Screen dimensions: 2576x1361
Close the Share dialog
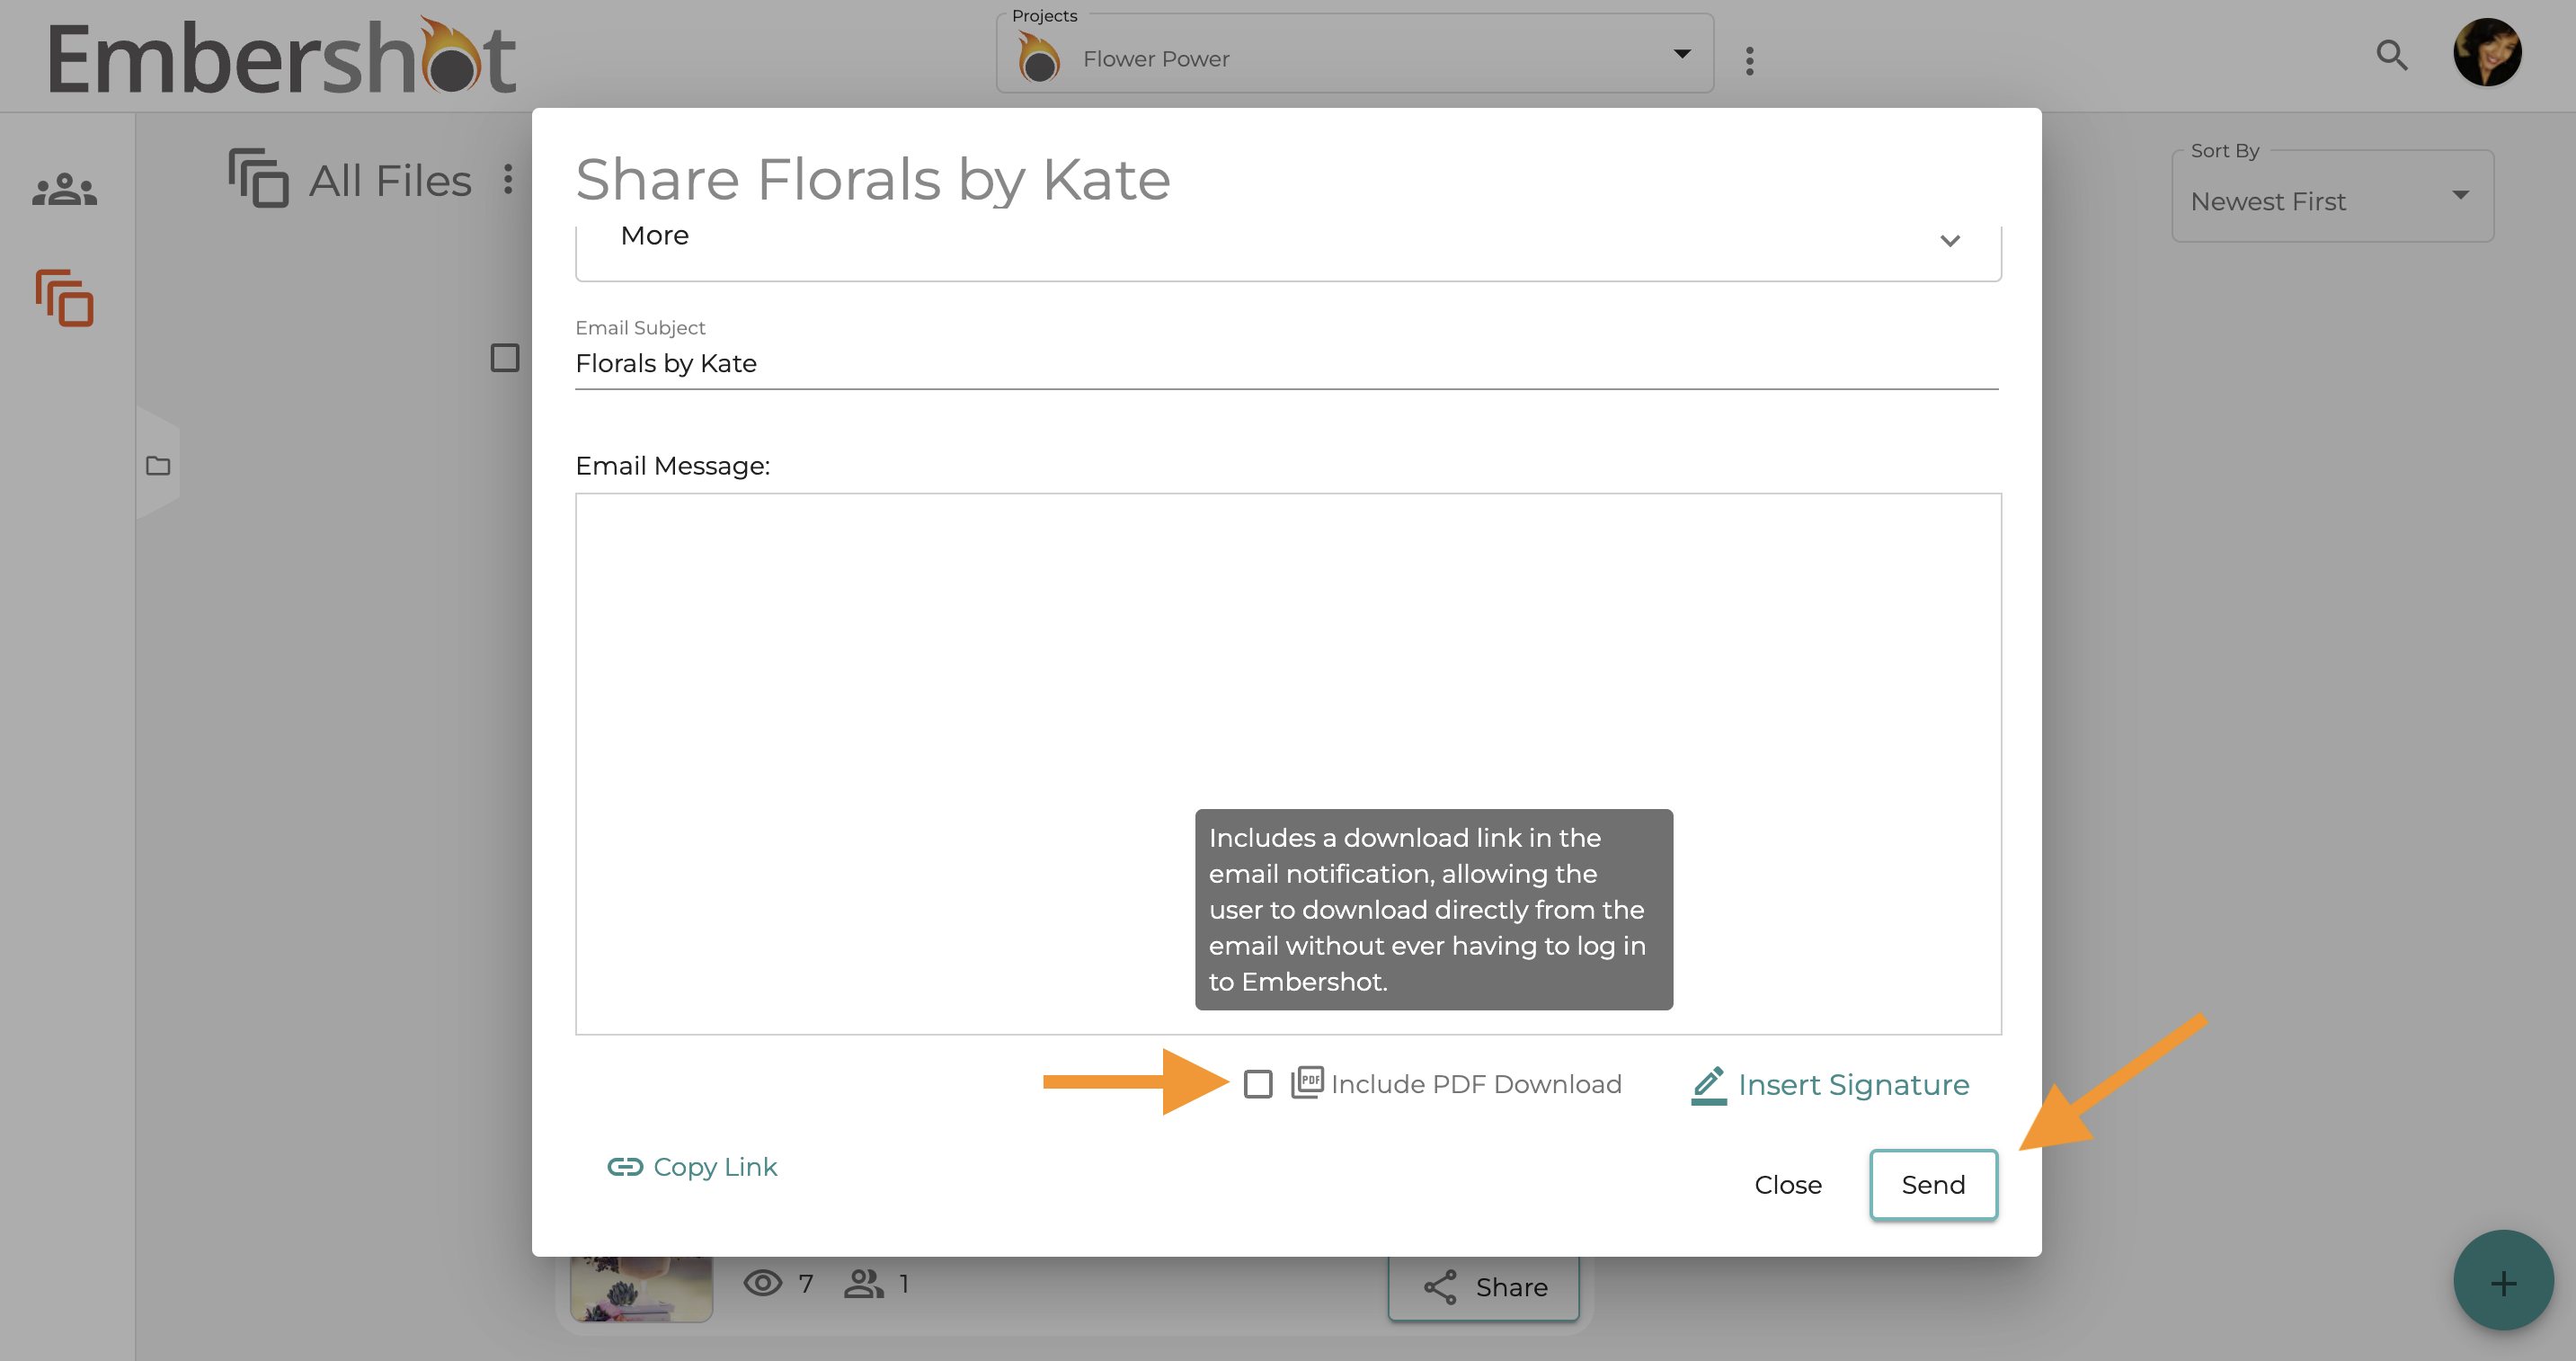(x=1788, y=1185)
